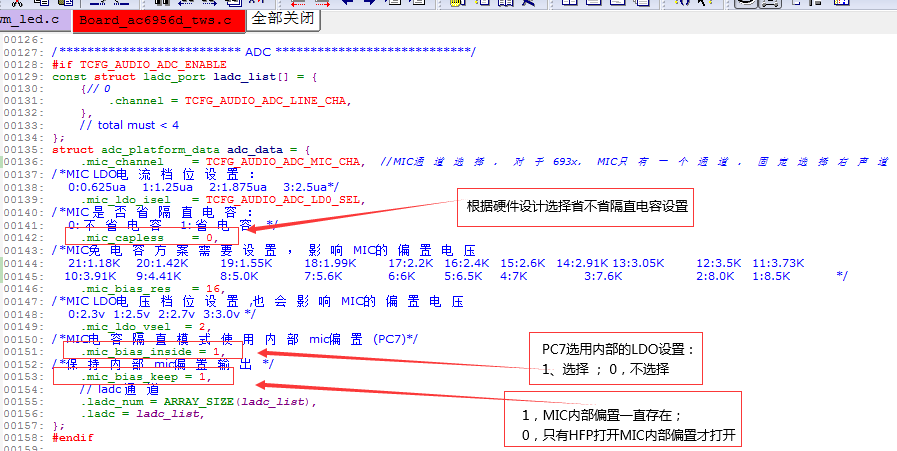The height and width of the screenshot is (451, 897).
Task: Click the 全部关闭 close-all button
Action: (283, 19)
